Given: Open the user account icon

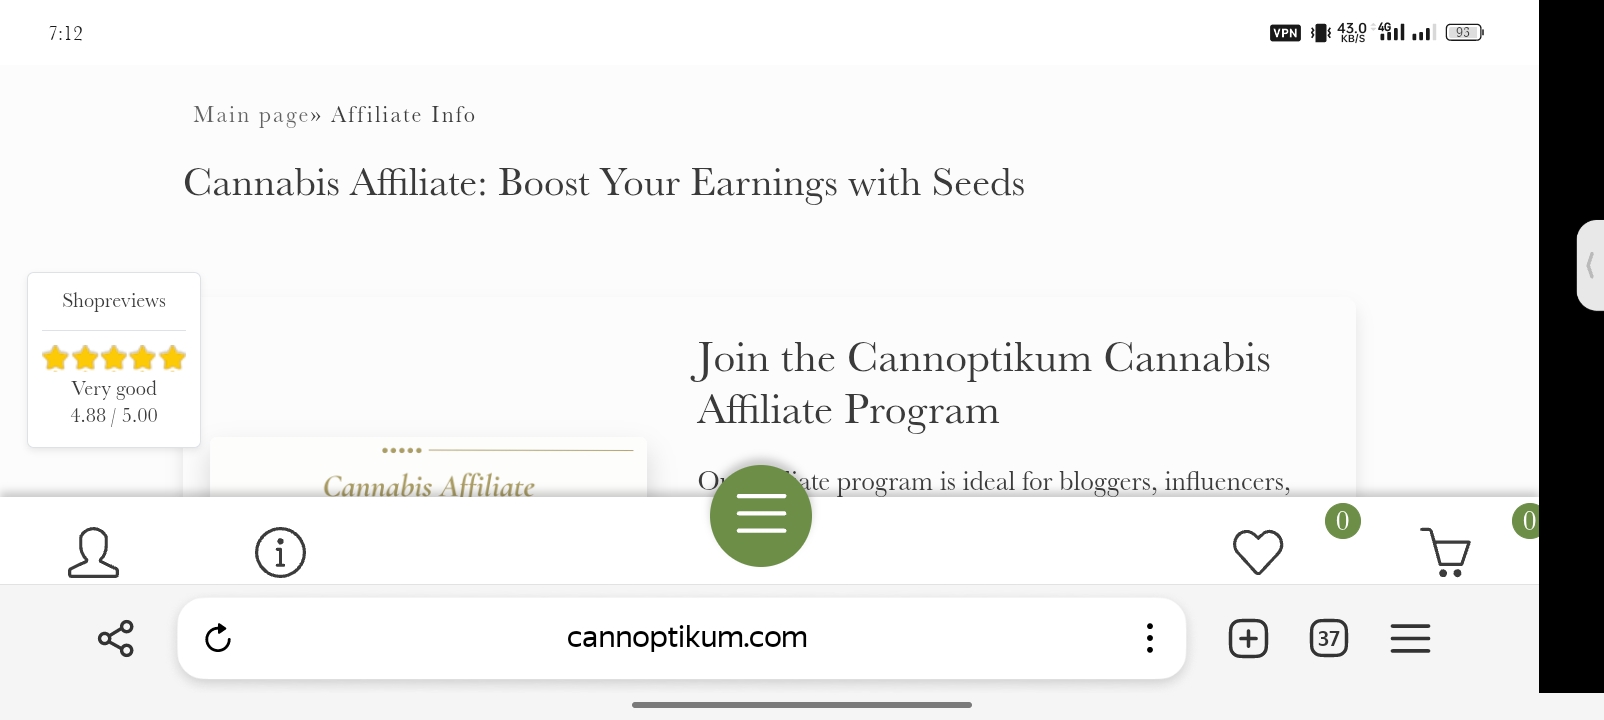Looking at the screenshot, I should click(x=93, y=552).
